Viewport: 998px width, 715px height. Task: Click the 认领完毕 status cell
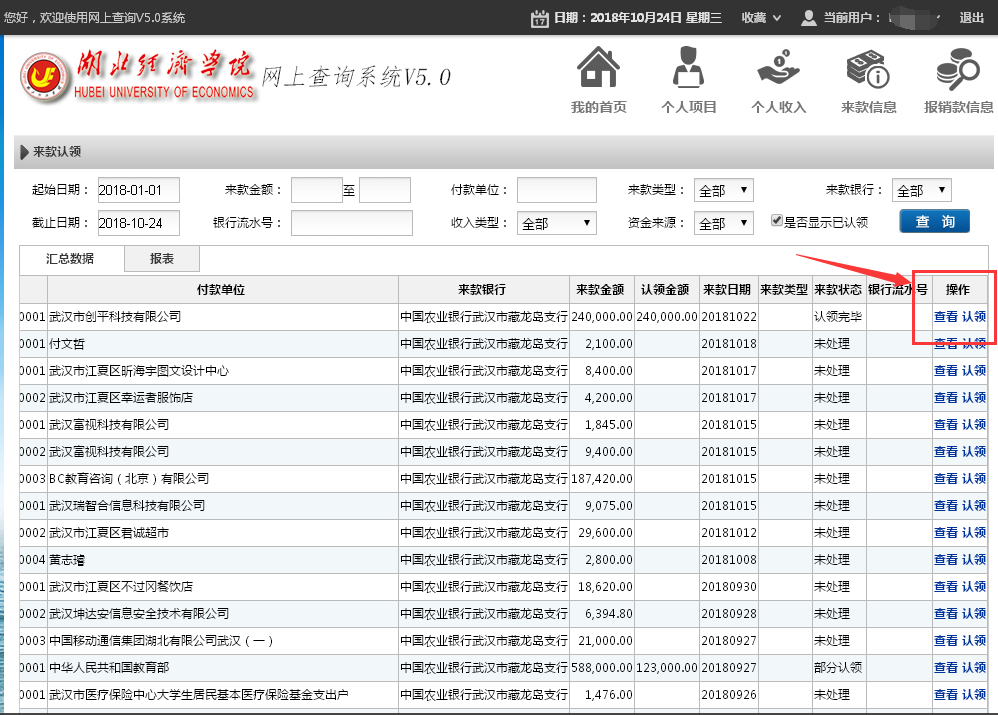(838, 316)
